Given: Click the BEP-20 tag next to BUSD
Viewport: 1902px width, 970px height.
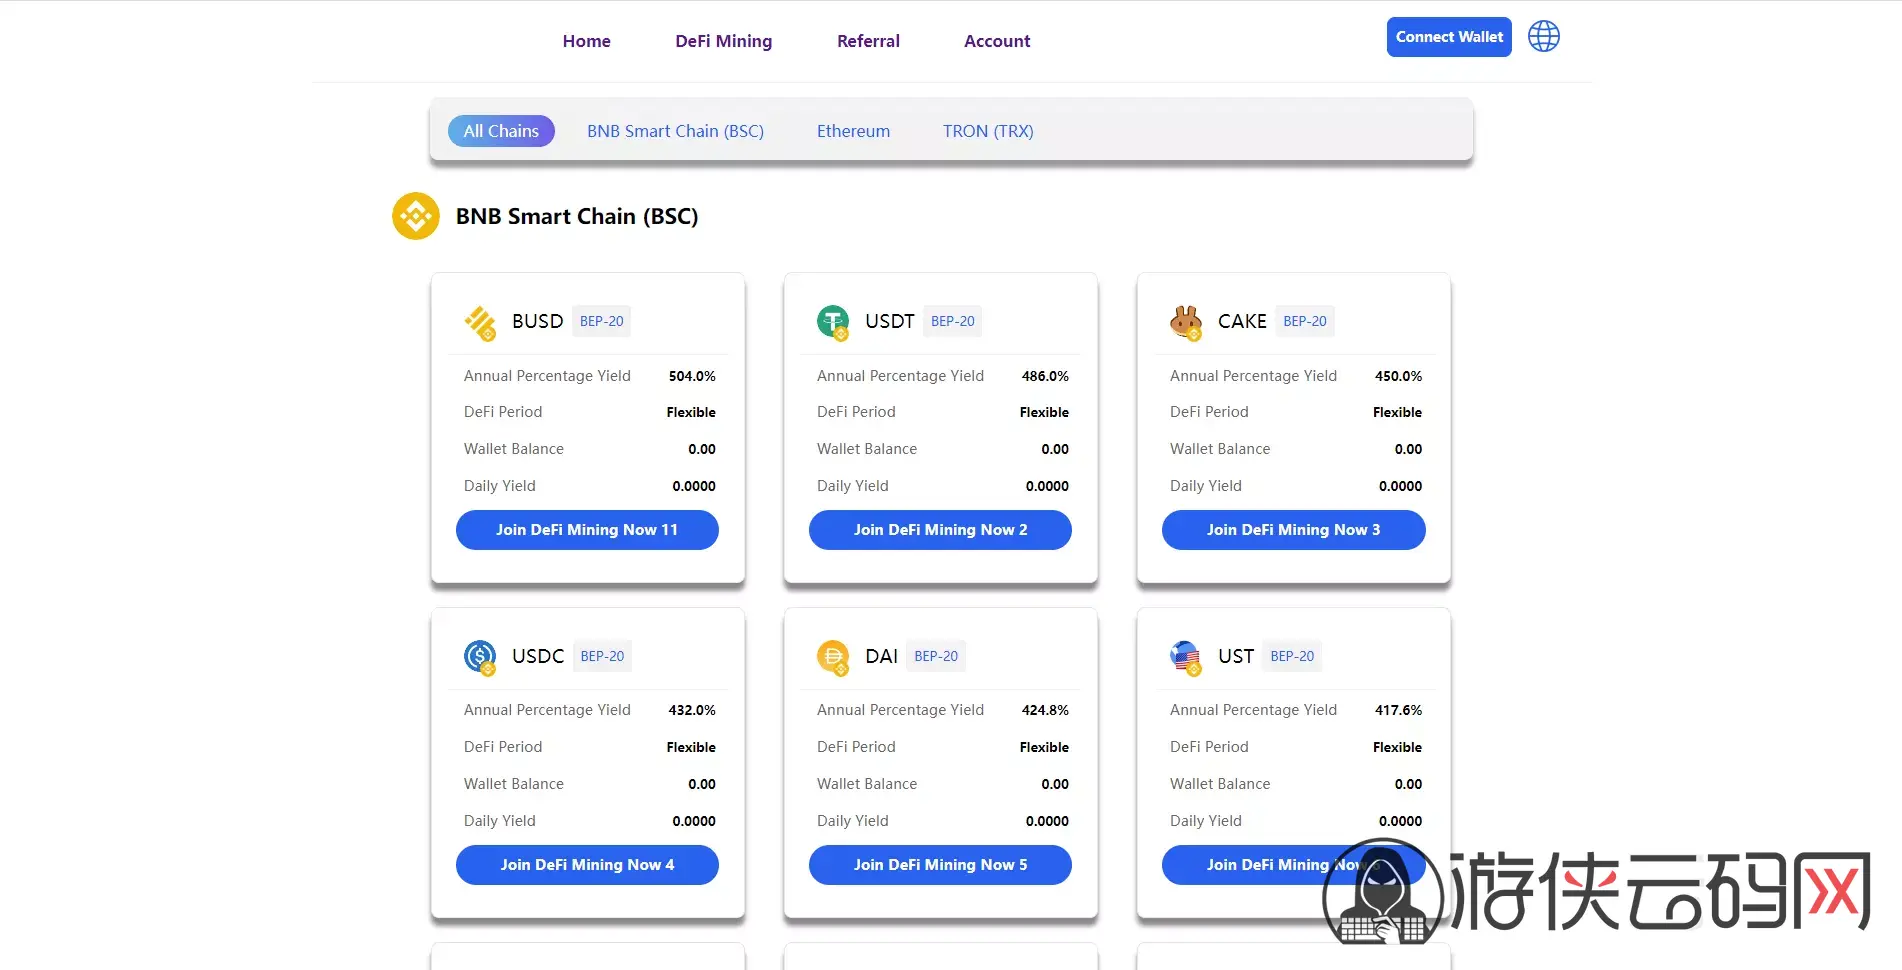Looking at the screenshot, I should click(602, 321).
